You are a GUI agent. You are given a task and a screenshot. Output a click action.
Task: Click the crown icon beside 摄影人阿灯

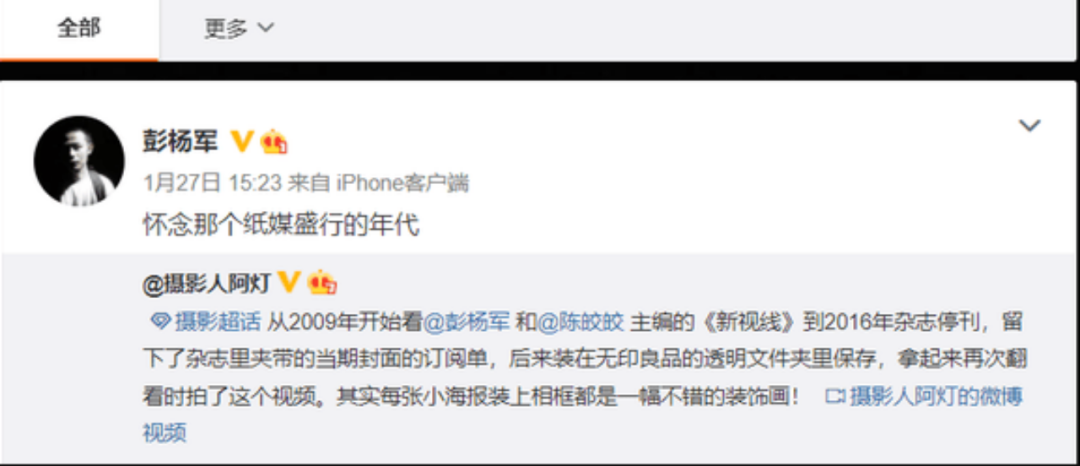[322, 282]
